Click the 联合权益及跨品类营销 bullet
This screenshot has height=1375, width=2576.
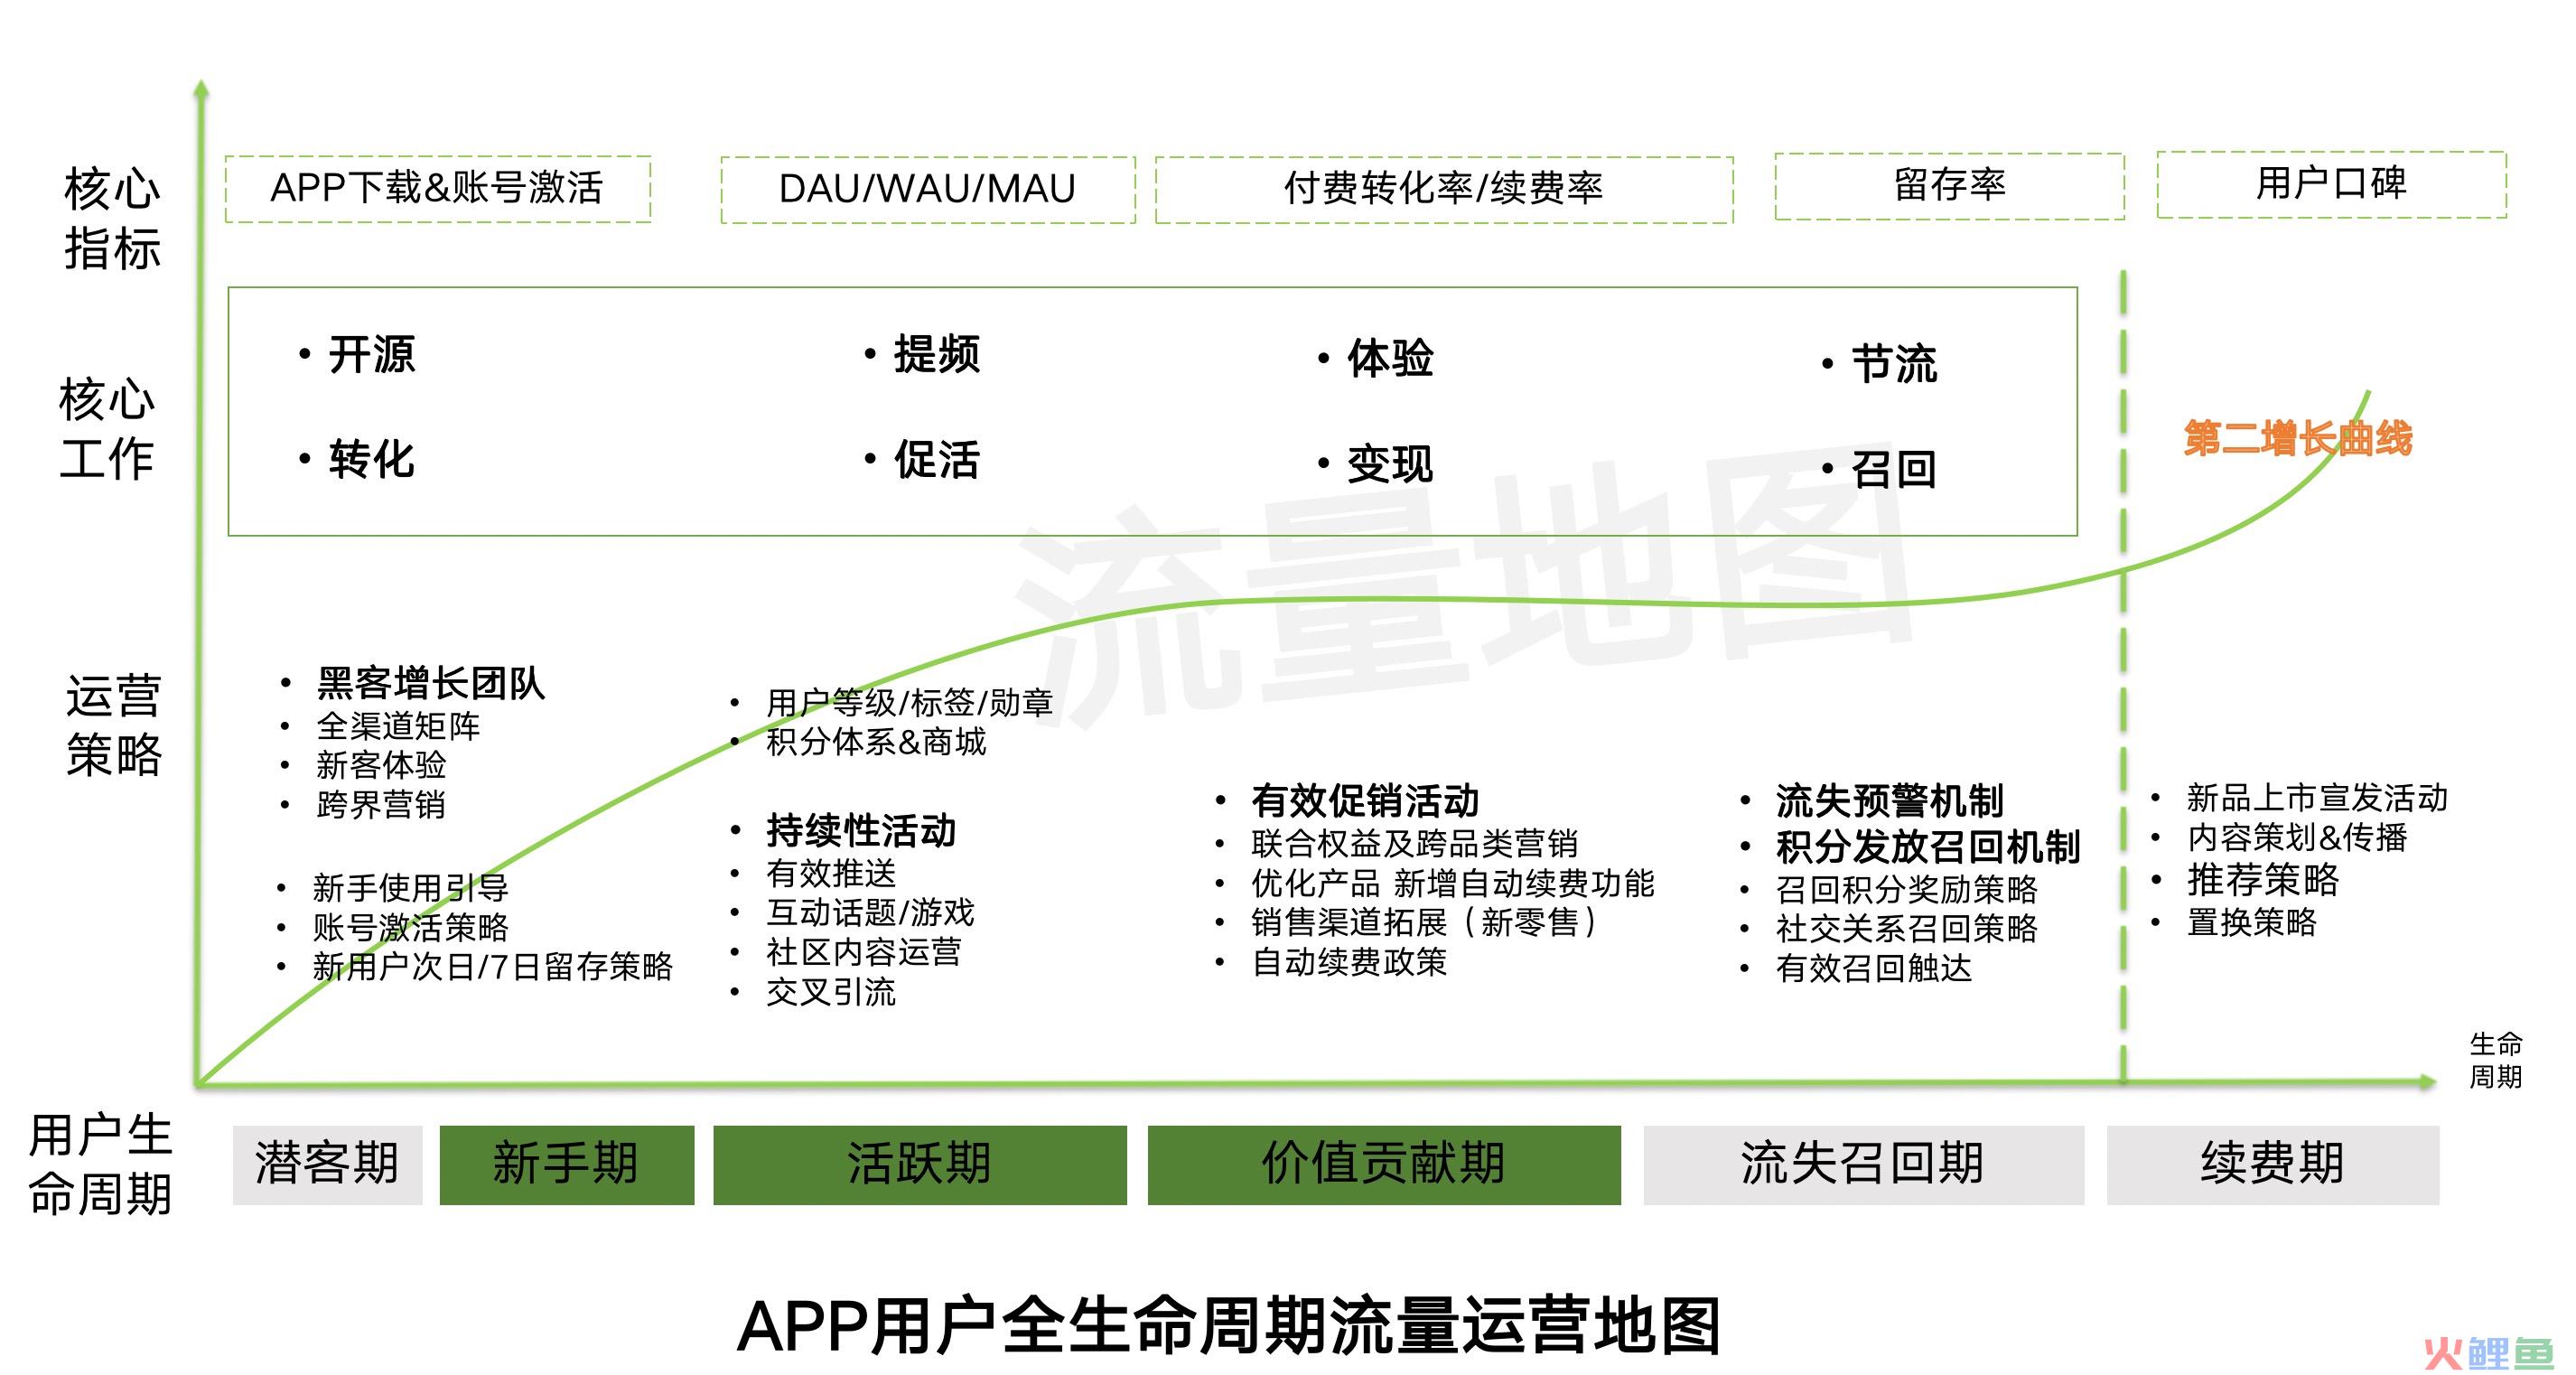1415,843
